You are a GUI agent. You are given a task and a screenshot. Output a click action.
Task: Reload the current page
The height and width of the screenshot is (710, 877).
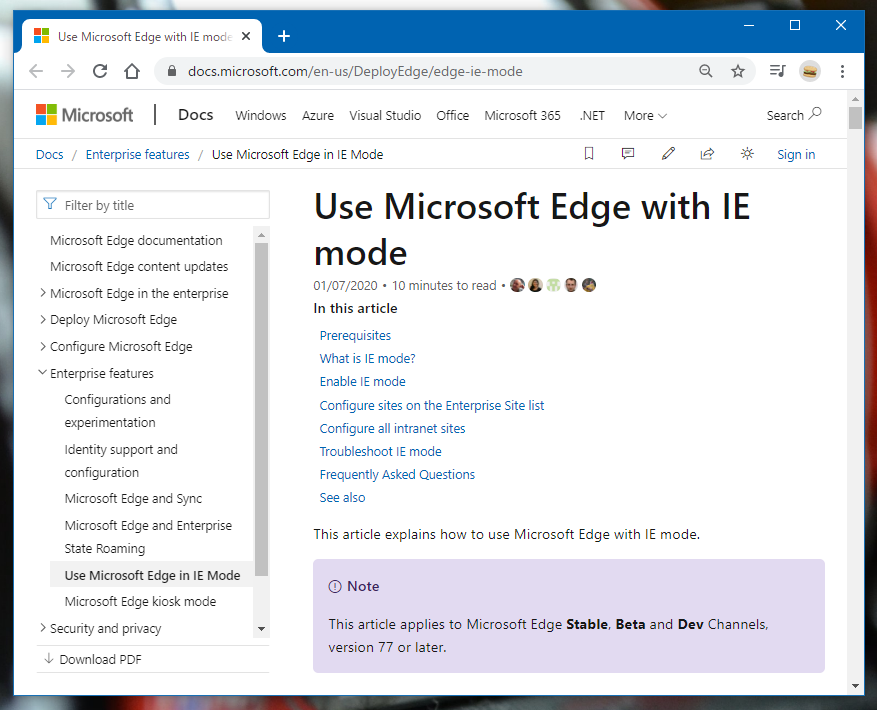pos(100,72)
